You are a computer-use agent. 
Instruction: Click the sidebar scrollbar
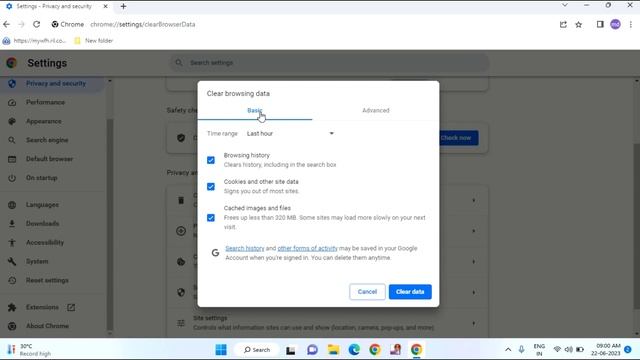(109, 224)
